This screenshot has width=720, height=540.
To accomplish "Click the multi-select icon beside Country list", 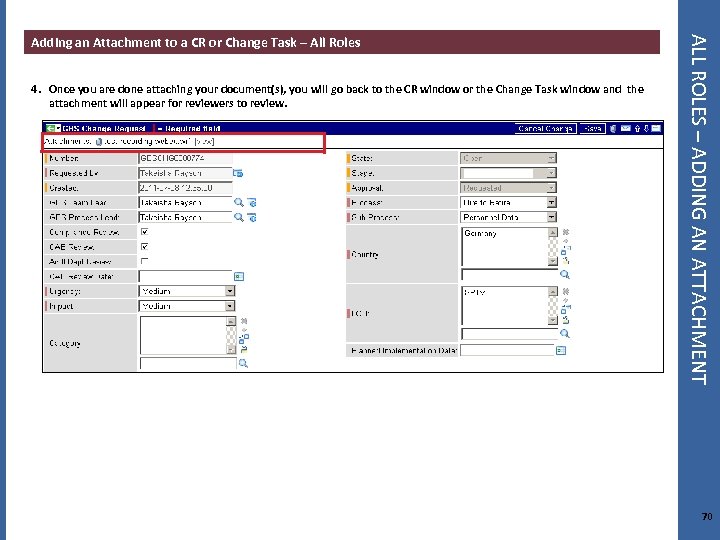I will 566,250.
